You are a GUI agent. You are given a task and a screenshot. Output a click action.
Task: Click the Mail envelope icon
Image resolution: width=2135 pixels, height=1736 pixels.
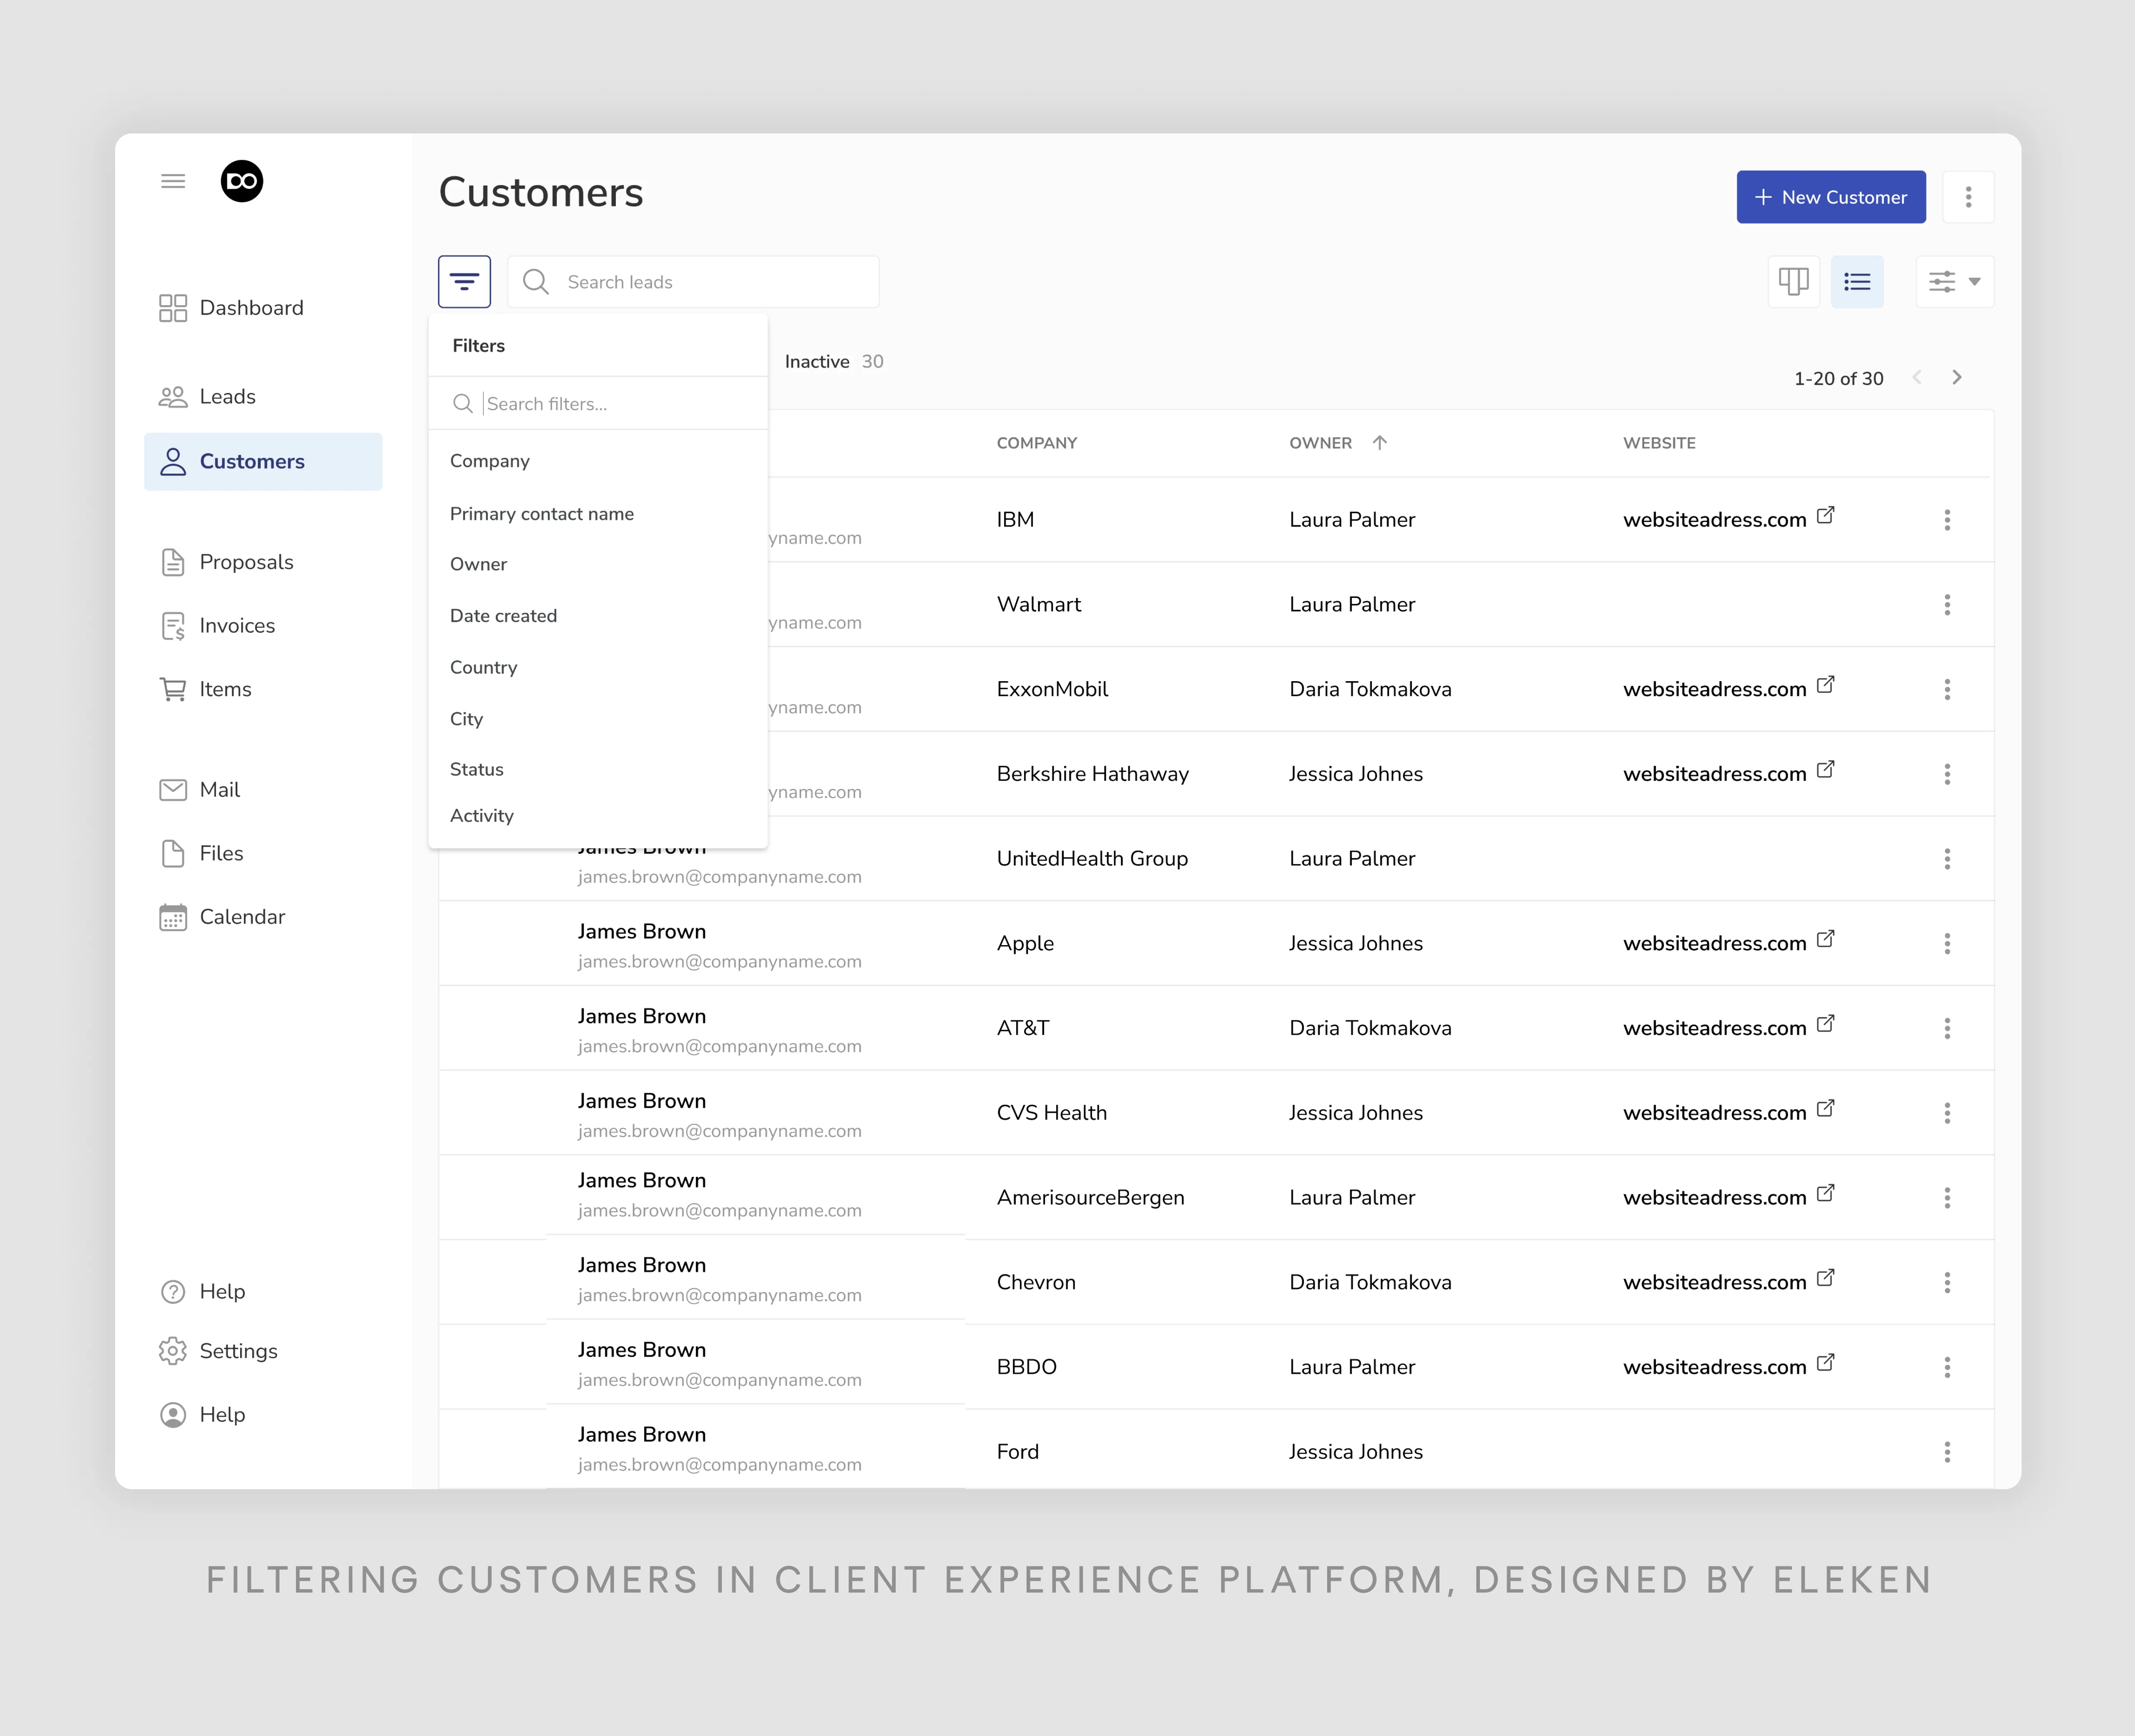[173, 790]
